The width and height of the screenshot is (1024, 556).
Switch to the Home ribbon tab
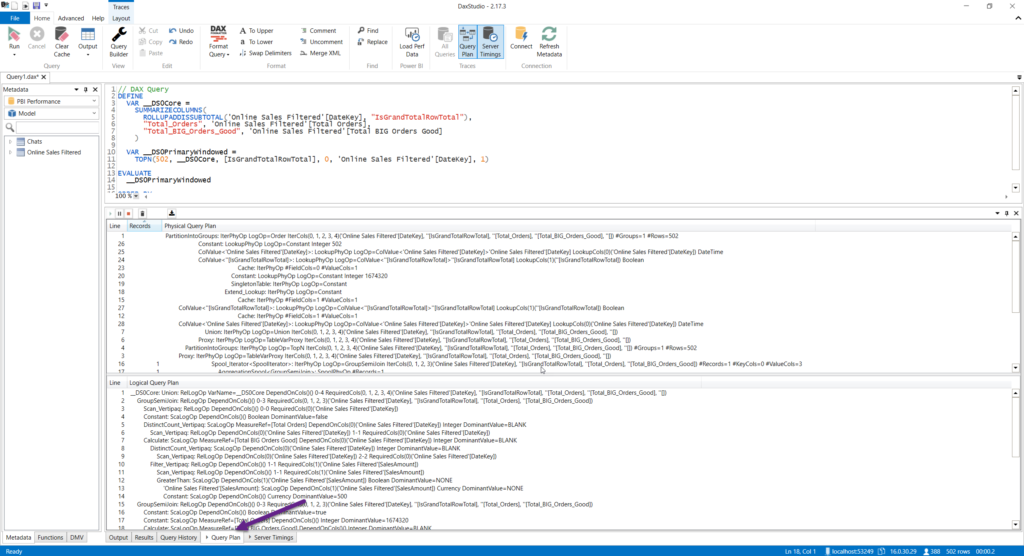pyautogui.click(x=42, y=18)
